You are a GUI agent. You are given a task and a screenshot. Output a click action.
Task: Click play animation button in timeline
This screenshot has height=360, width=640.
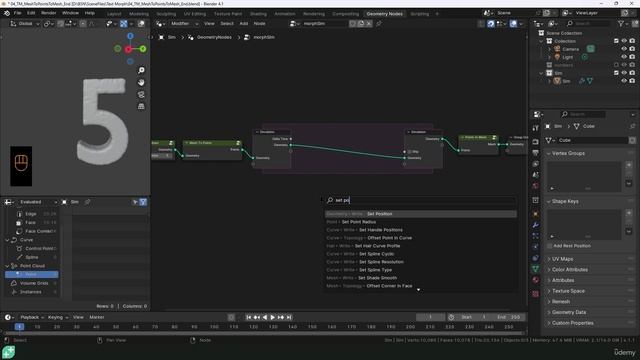(x=273, y=317)
